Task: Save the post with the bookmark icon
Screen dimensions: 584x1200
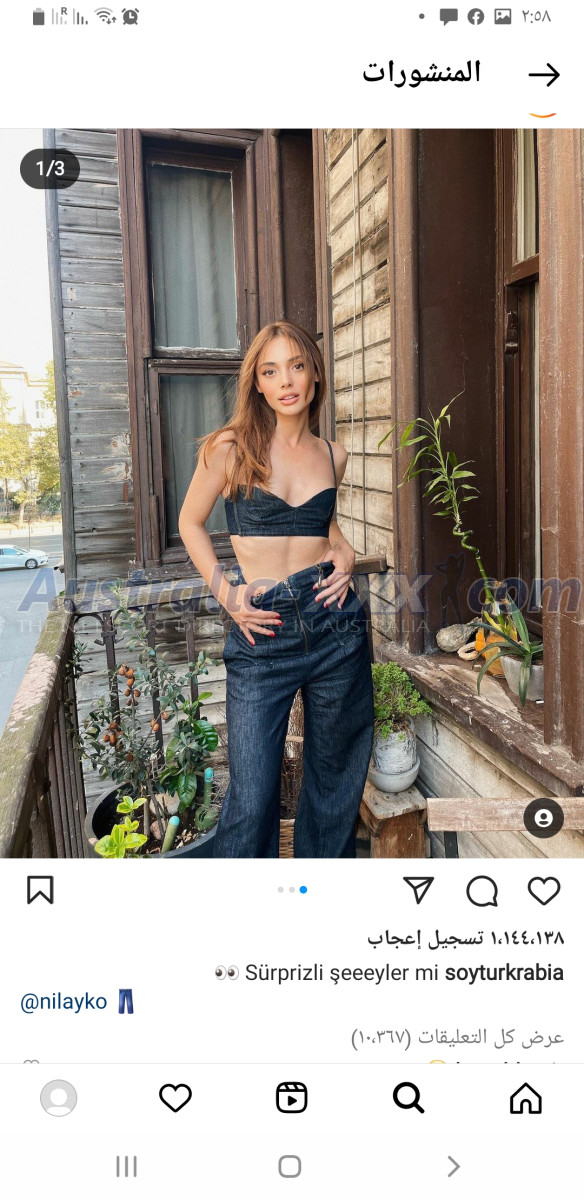Action: [x=40, y=890]
